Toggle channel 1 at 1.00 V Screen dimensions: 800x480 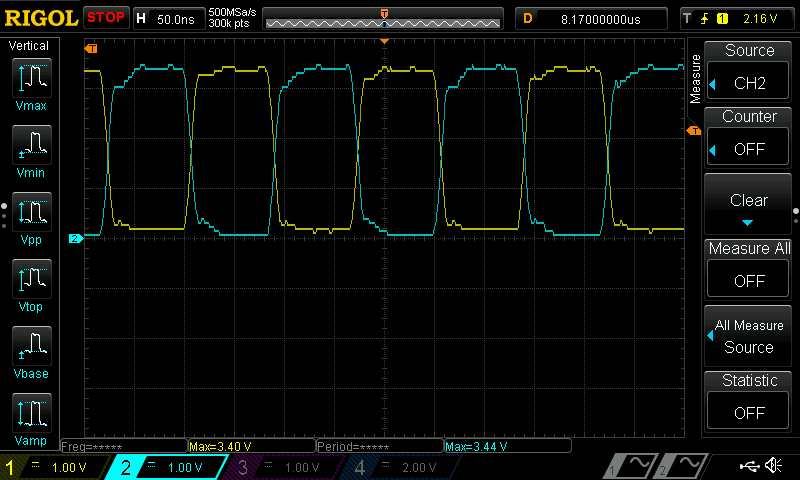55,467
